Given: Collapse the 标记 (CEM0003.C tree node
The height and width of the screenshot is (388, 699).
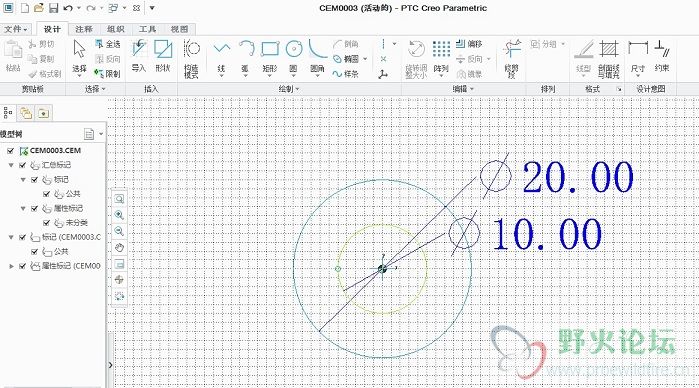Looking at the screenshot, I should click(12, 237).
